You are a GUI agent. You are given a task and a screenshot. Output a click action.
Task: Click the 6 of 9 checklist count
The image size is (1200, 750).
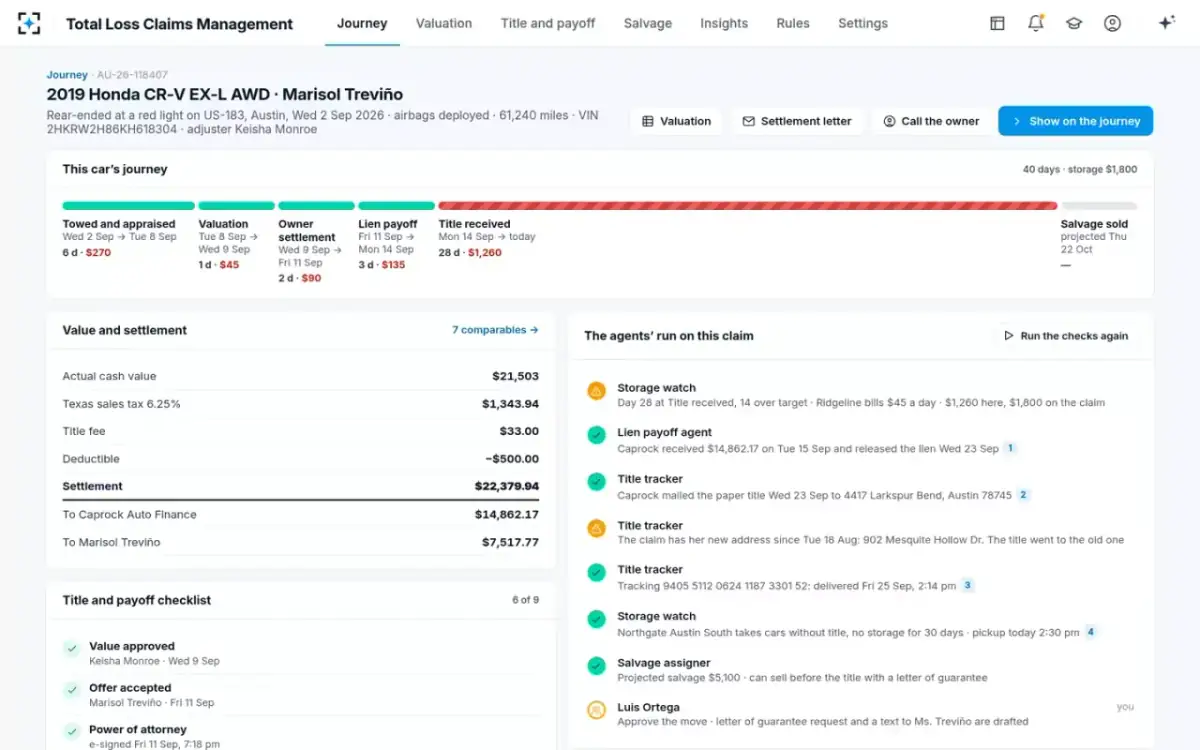(525, 600)
